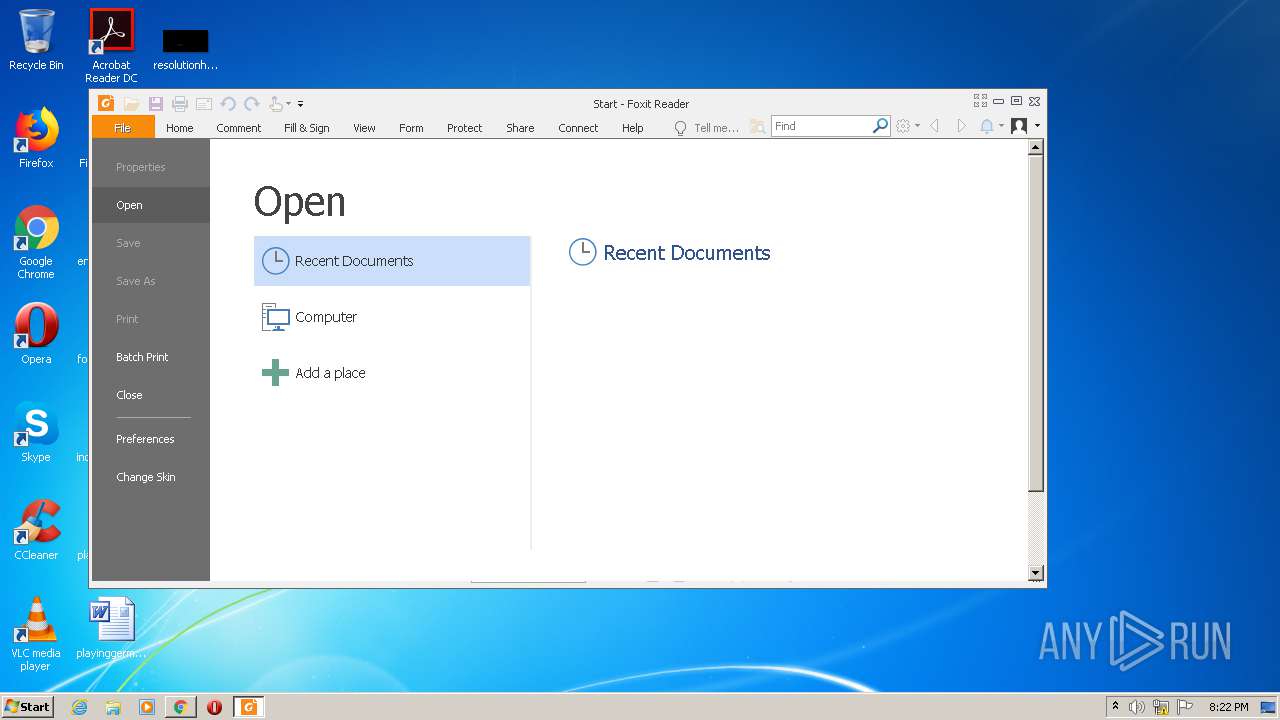
Task: Click the 8:22 PM clock in taskbar
Action: point(1228,707)
